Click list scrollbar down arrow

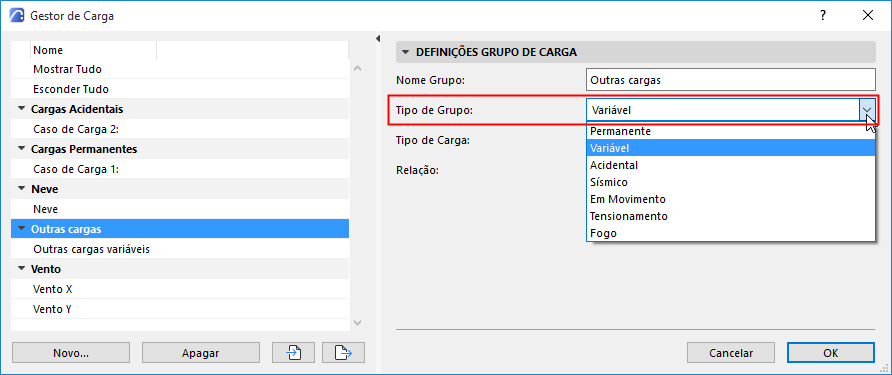(357, 323)
